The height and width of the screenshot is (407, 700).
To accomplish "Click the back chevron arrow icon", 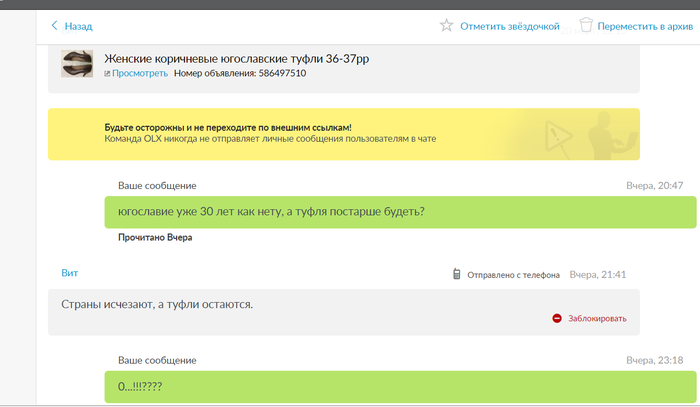I will click(54, 25).
